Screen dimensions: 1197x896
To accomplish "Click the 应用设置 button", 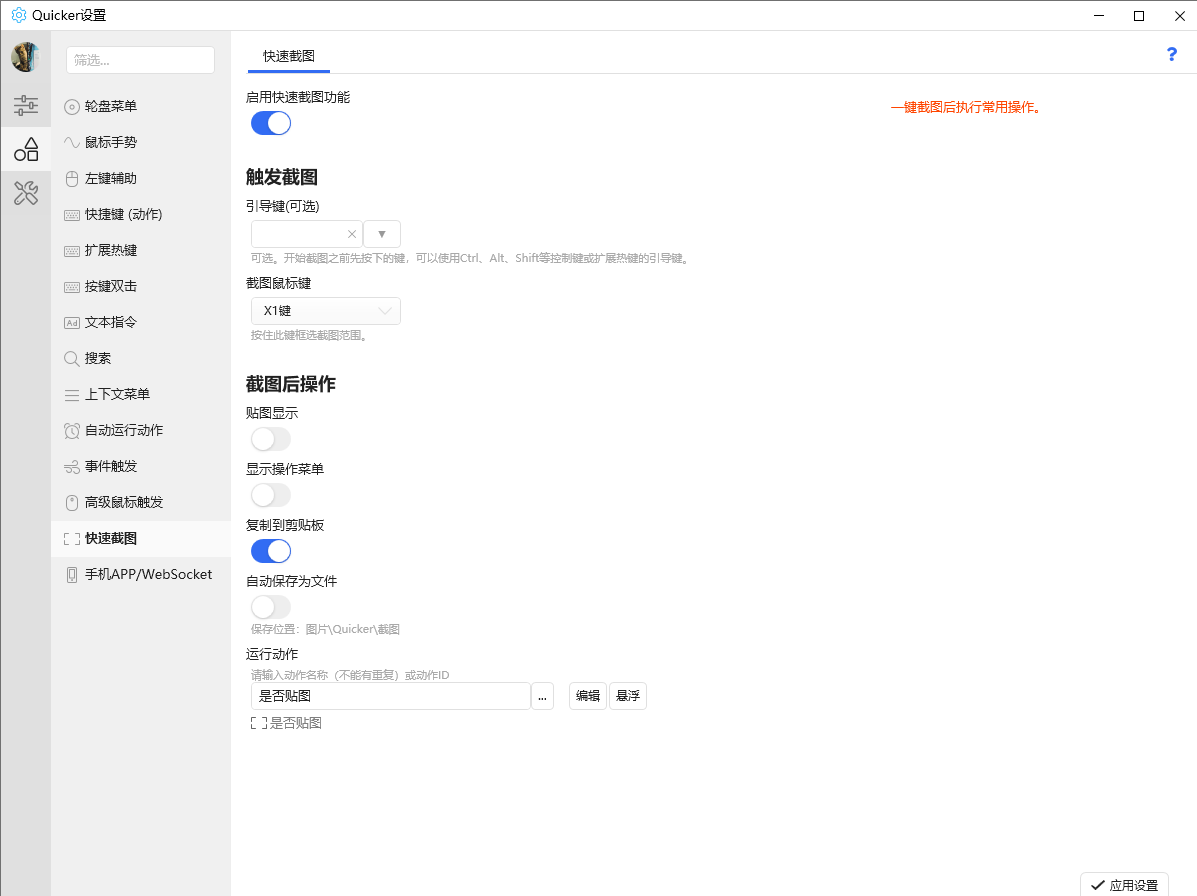I will click(x=1124, y=885).
